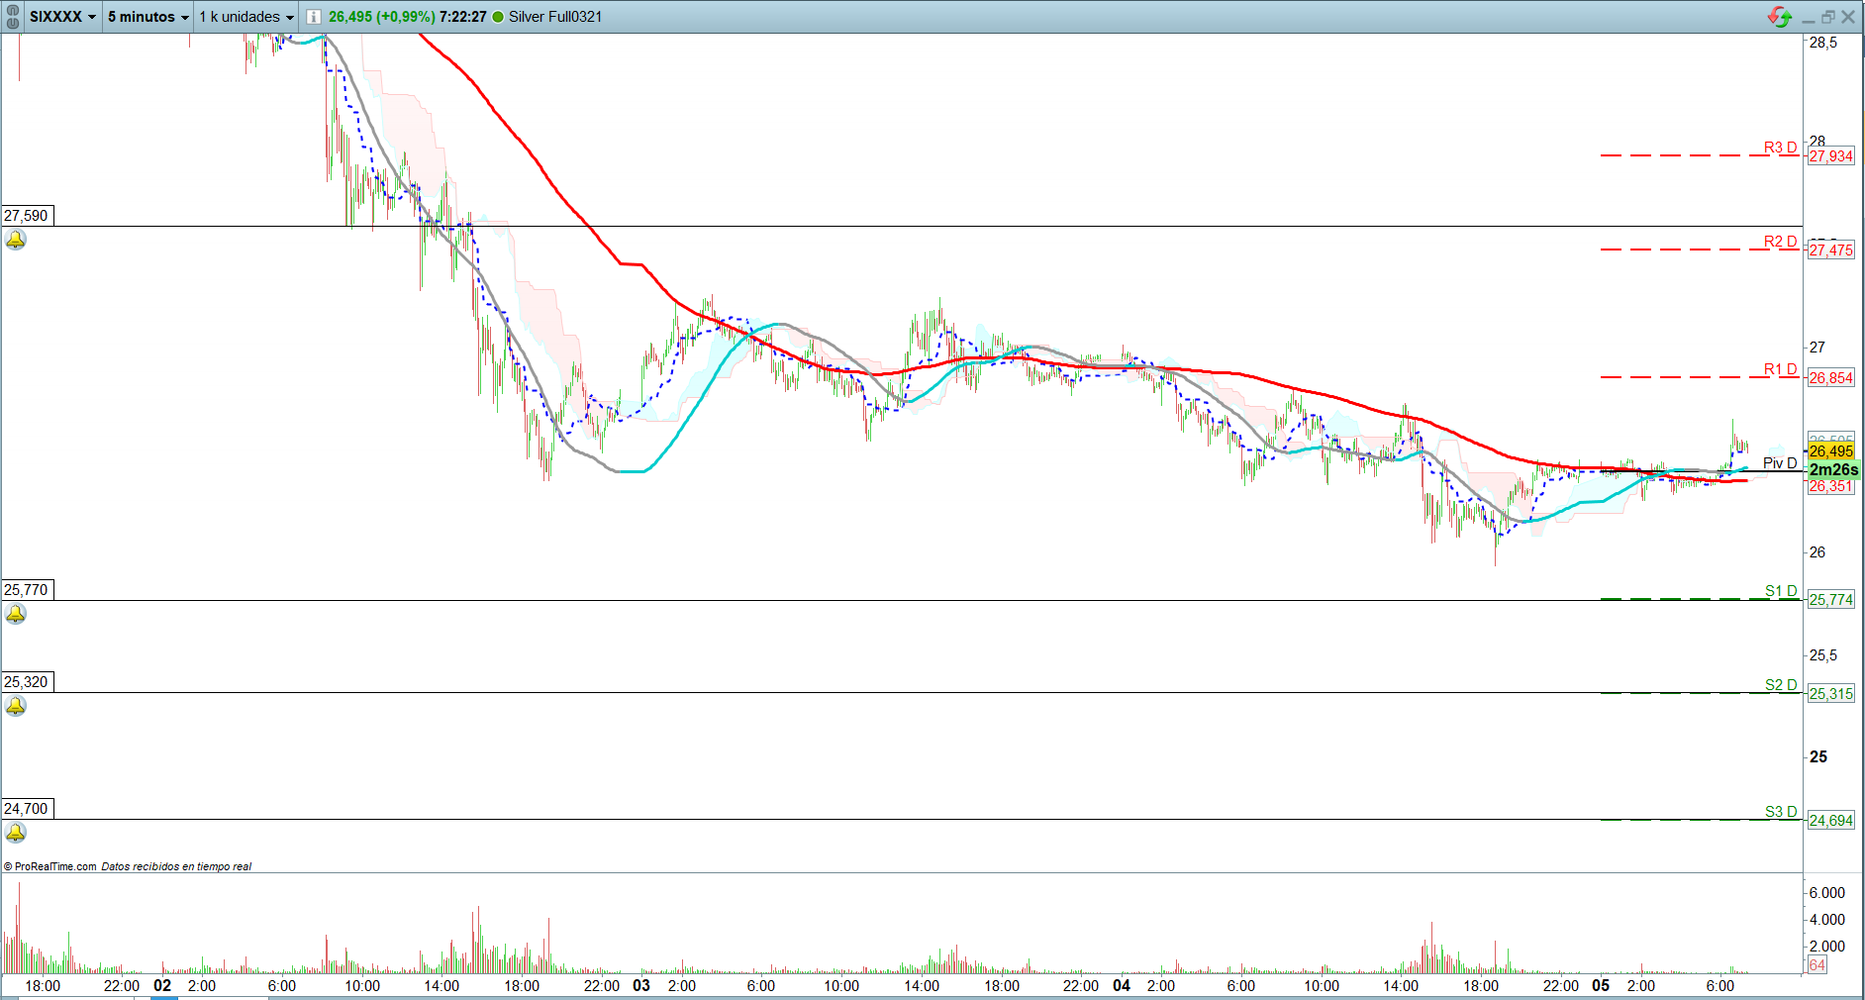Screen dimensions: 1865x1000
Task: Click the 27,475 price tag
Action: (1831, 250)
